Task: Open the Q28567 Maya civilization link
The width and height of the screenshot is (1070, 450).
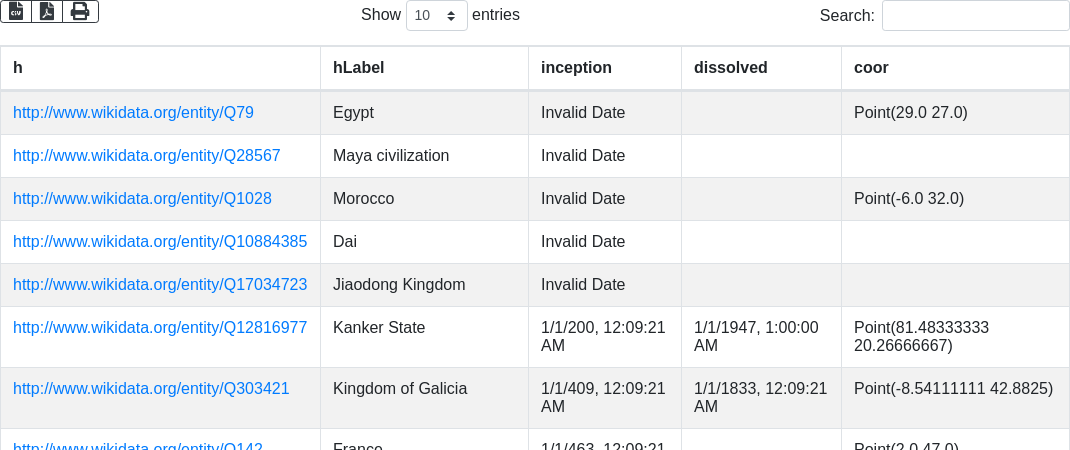Action: click(x=146, y=156)
